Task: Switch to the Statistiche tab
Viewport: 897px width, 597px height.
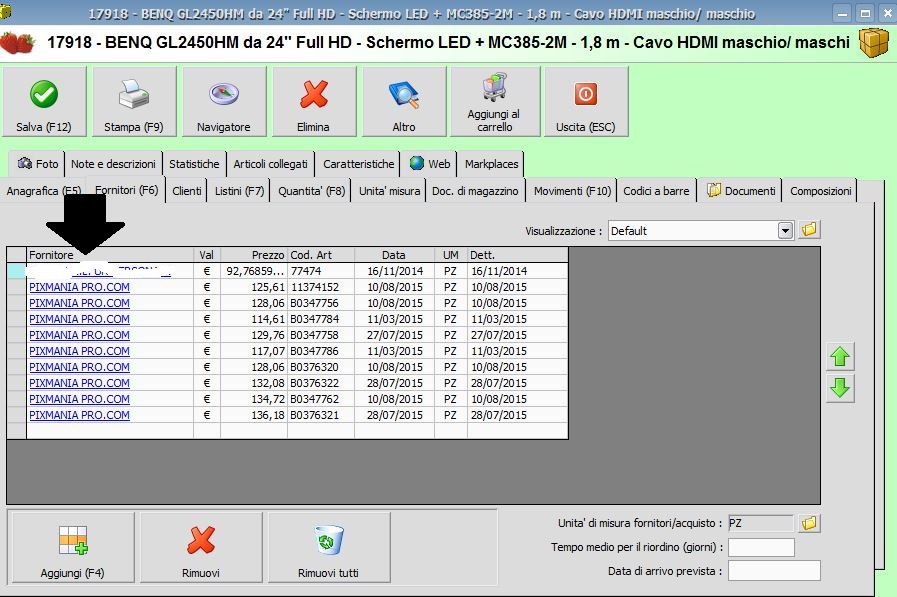Action: pos(194,164)
